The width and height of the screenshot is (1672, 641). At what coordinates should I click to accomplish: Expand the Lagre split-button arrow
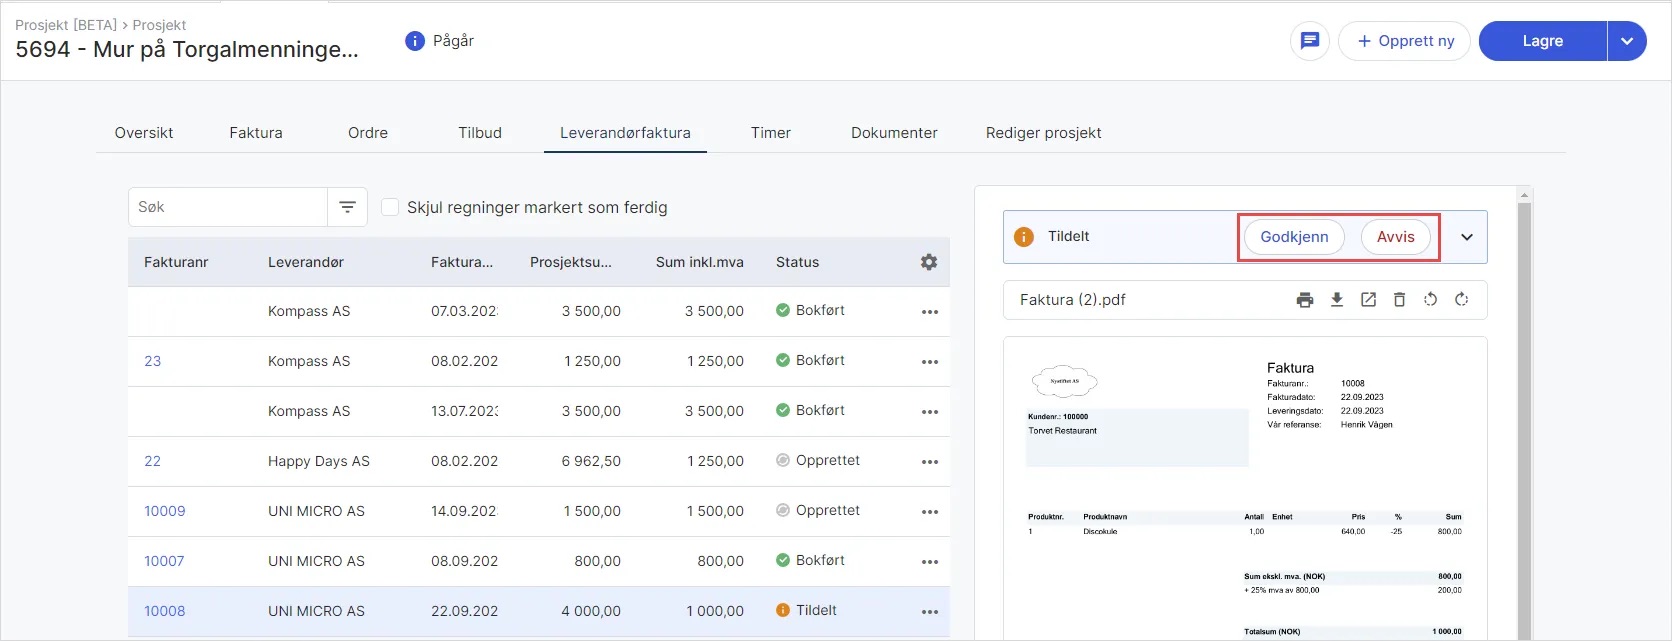(x=1627, y=41)
